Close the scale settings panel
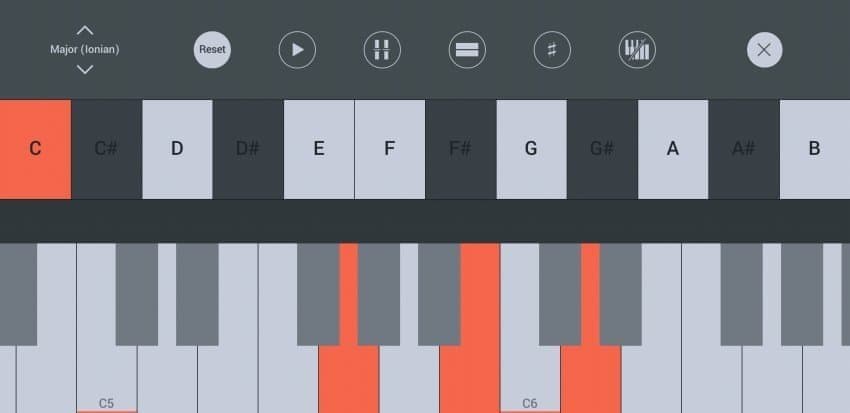 (x=764, y=50)
